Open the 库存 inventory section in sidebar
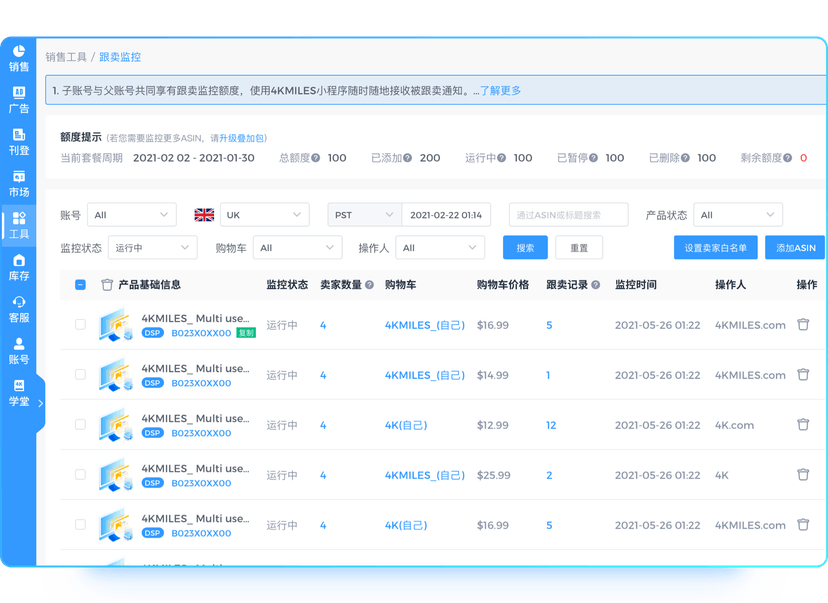 18,267
